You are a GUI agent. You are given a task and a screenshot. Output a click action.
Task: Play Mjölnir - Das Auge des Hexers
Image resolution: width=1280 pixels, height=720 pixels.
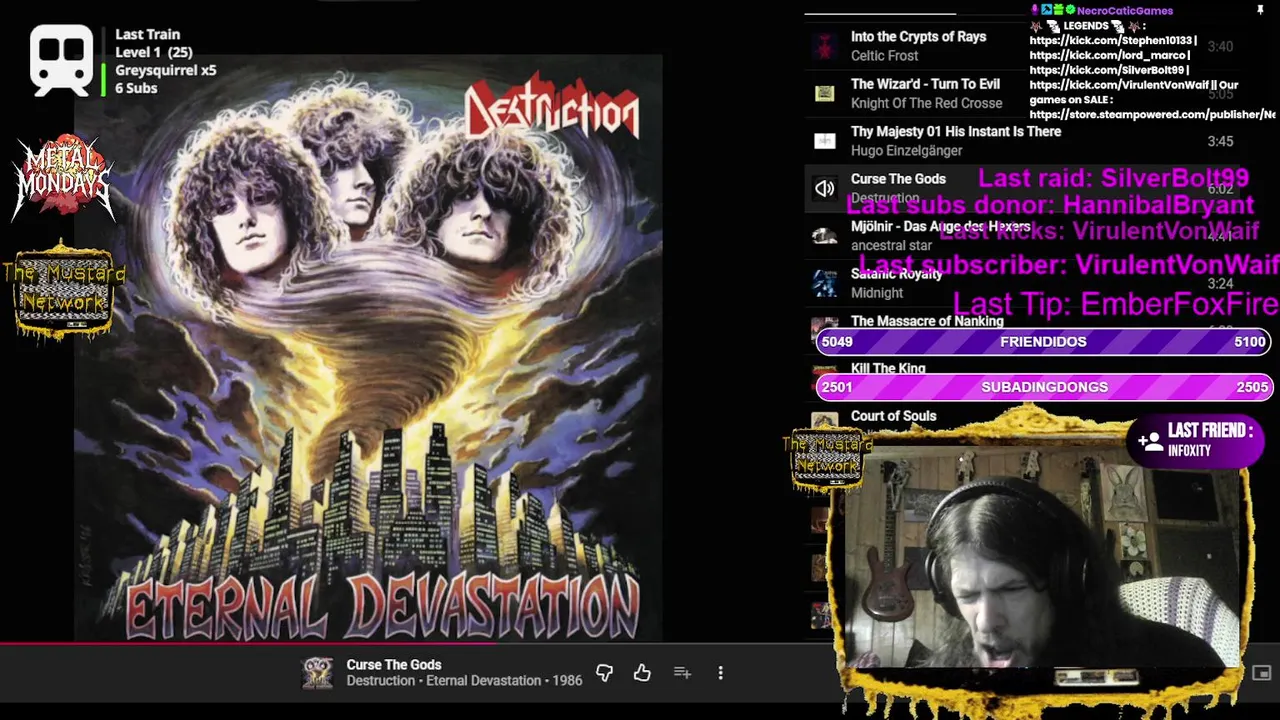tap(940, 226)
